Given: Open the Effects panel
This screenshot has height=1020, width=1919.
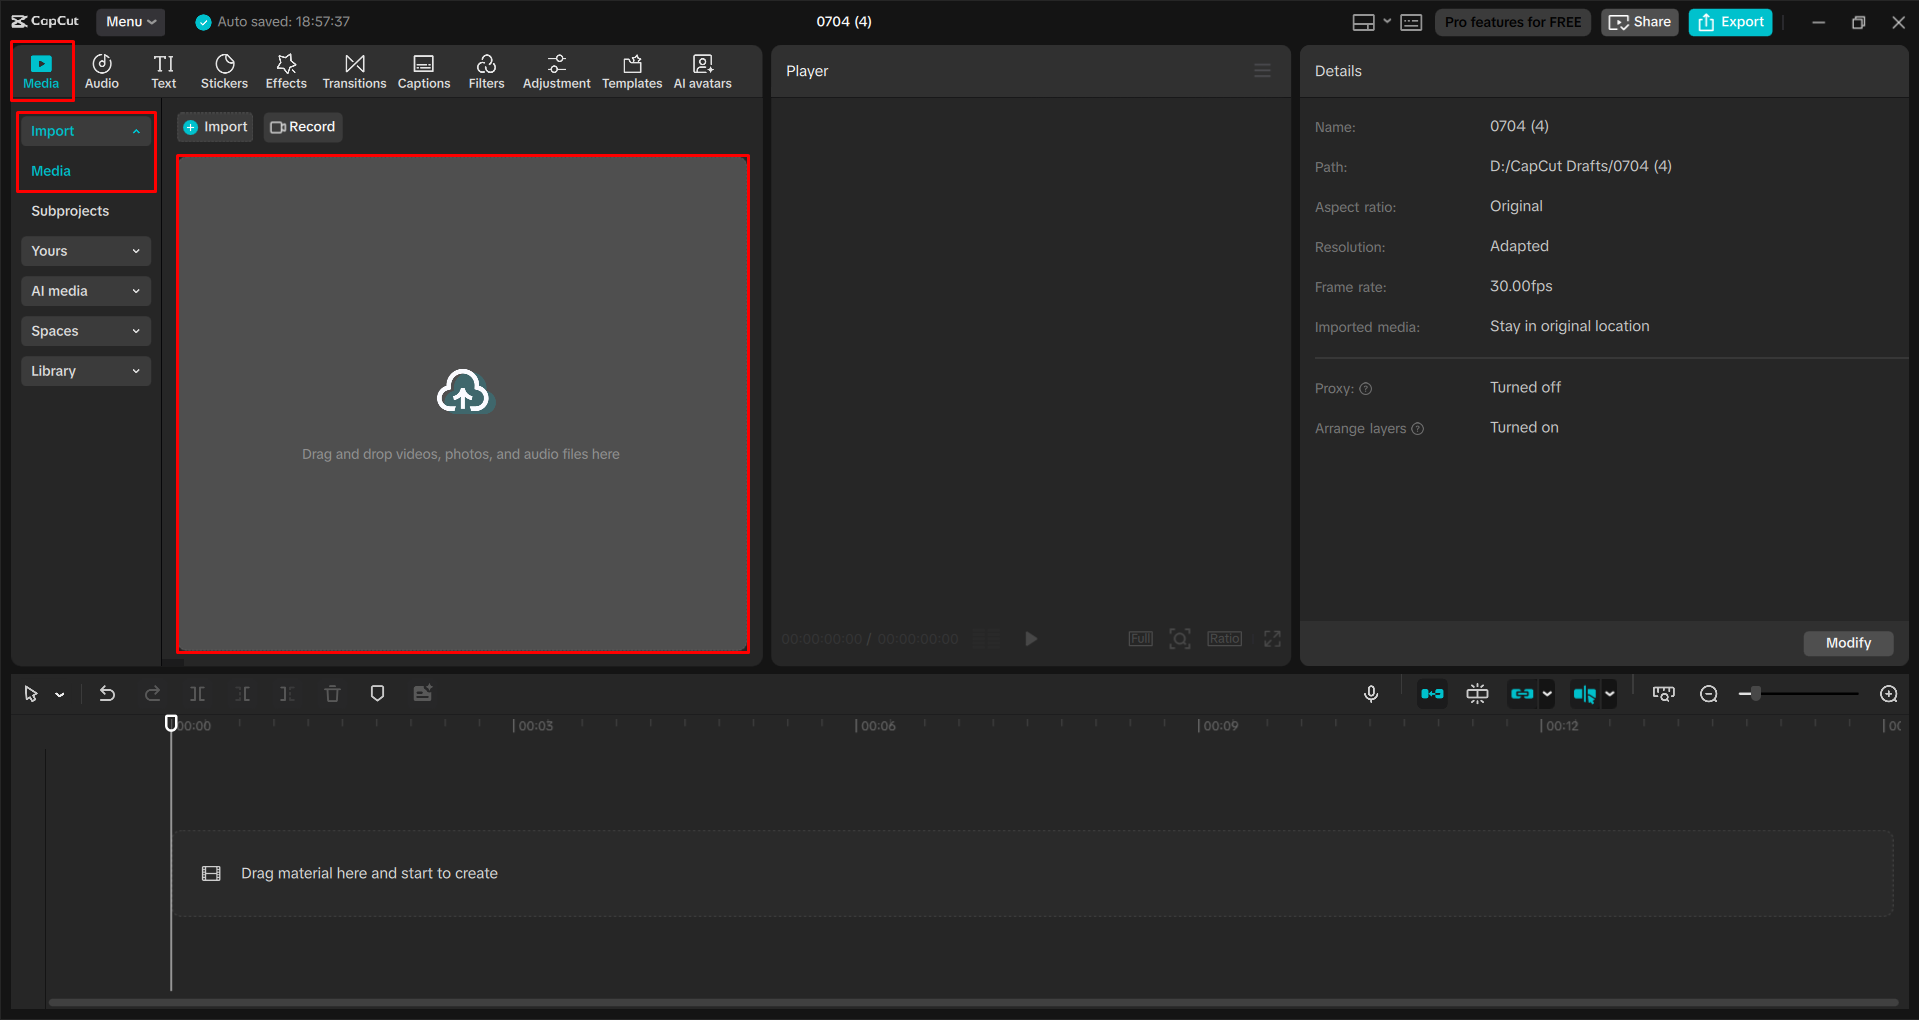Looking at the screenshot, I should [286, 70].
